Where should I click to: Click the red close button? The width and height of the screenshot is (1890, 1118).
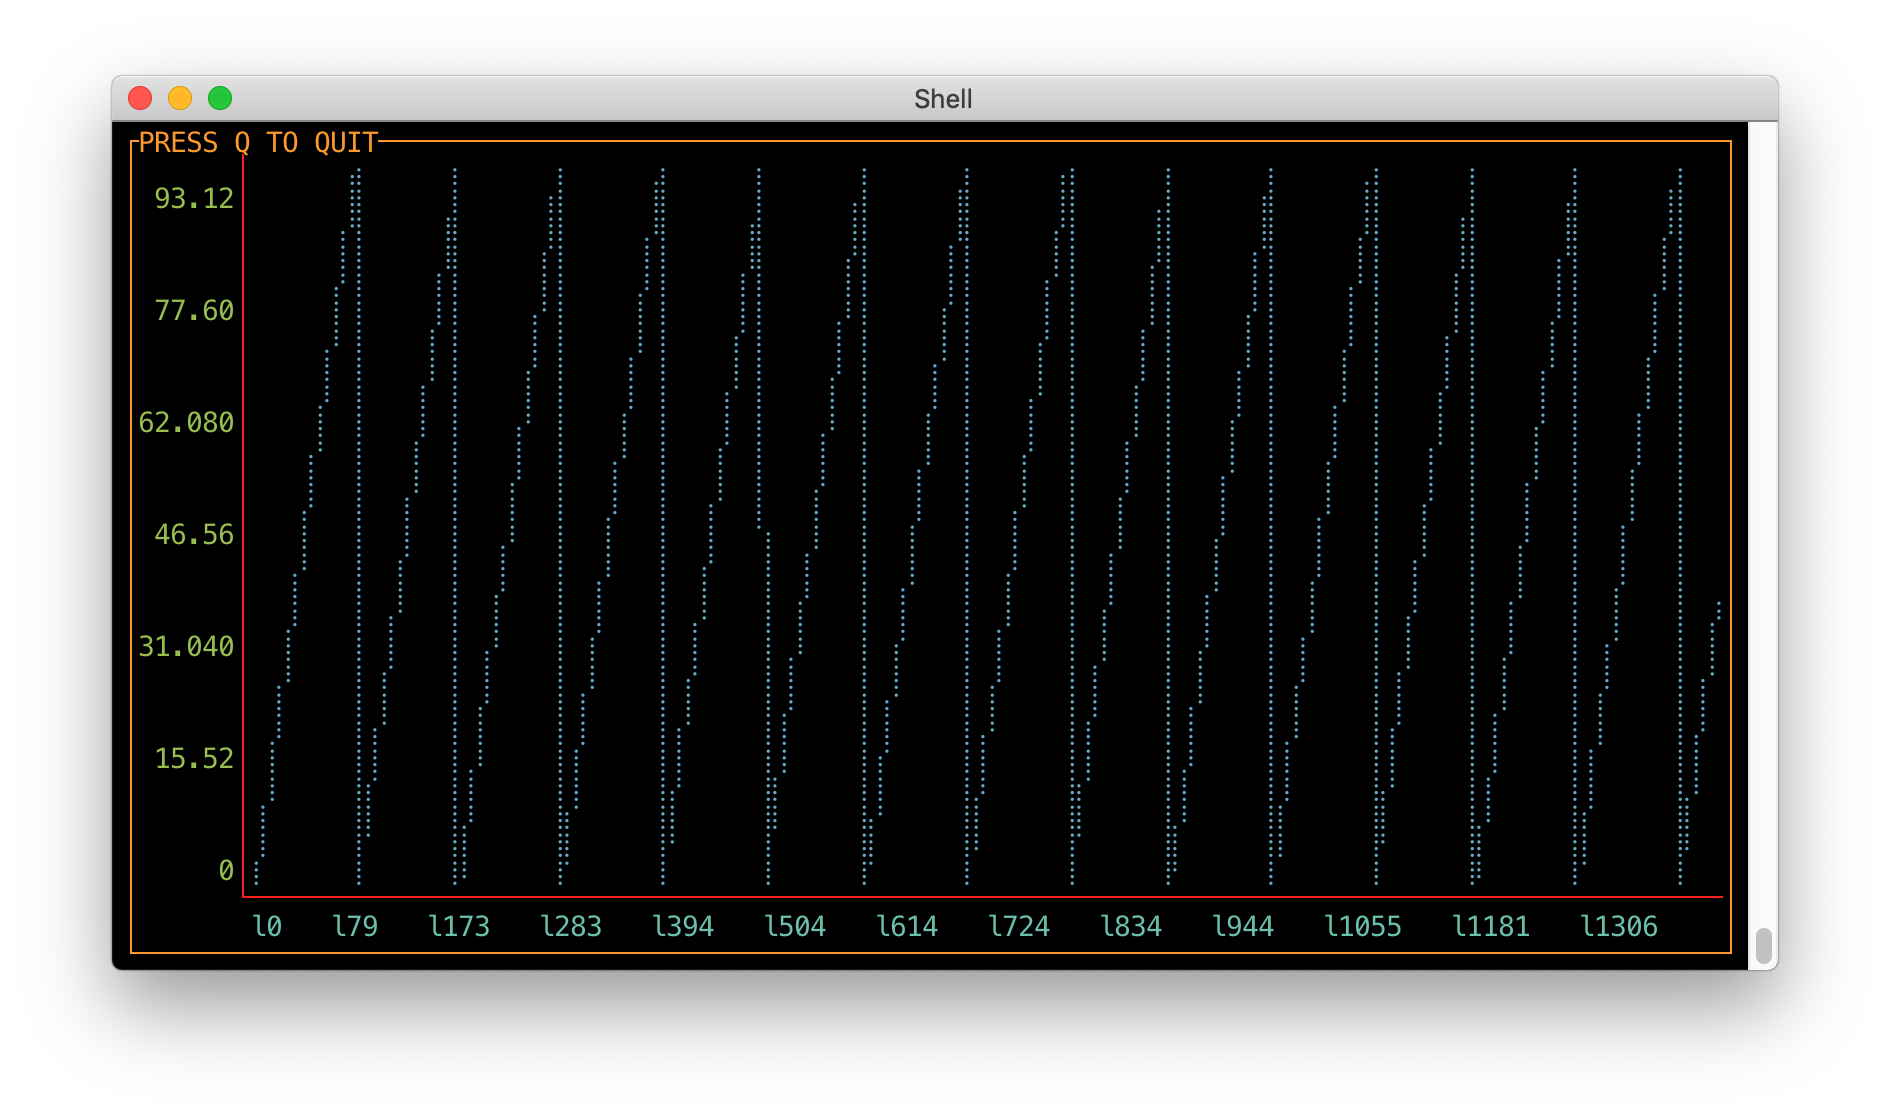pos(141,98)
